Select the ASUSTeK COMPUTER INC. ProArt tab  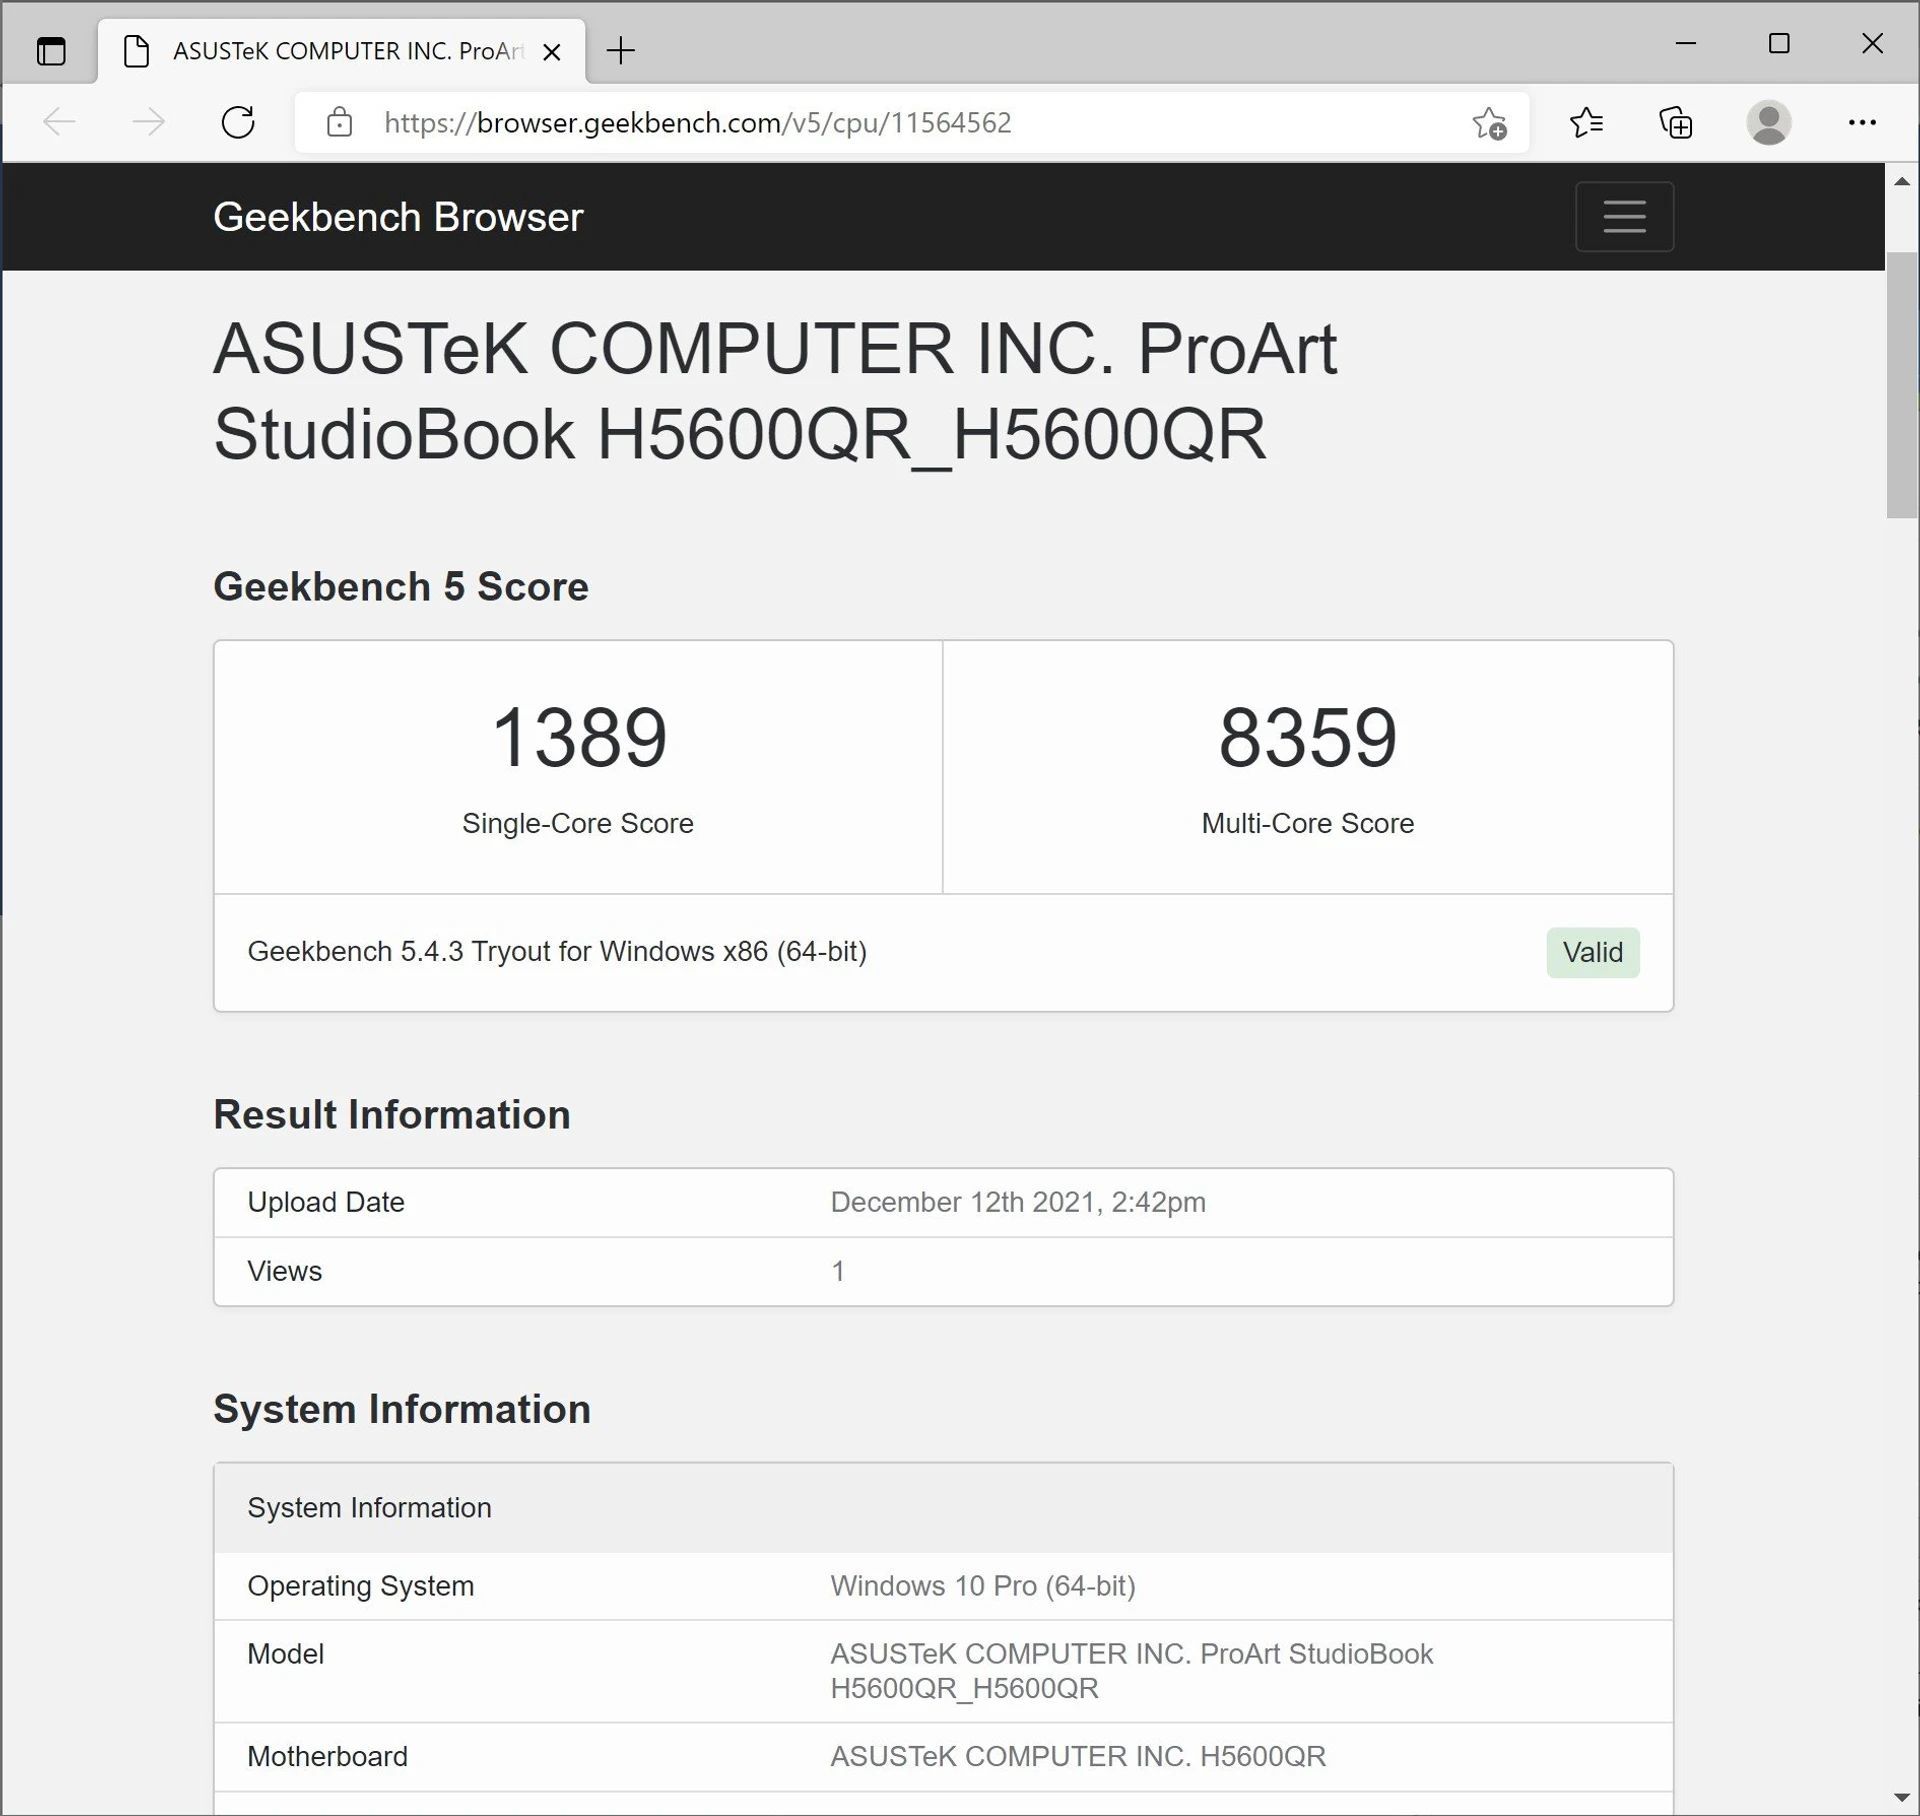pyautogui.click(x=341, y=51)
